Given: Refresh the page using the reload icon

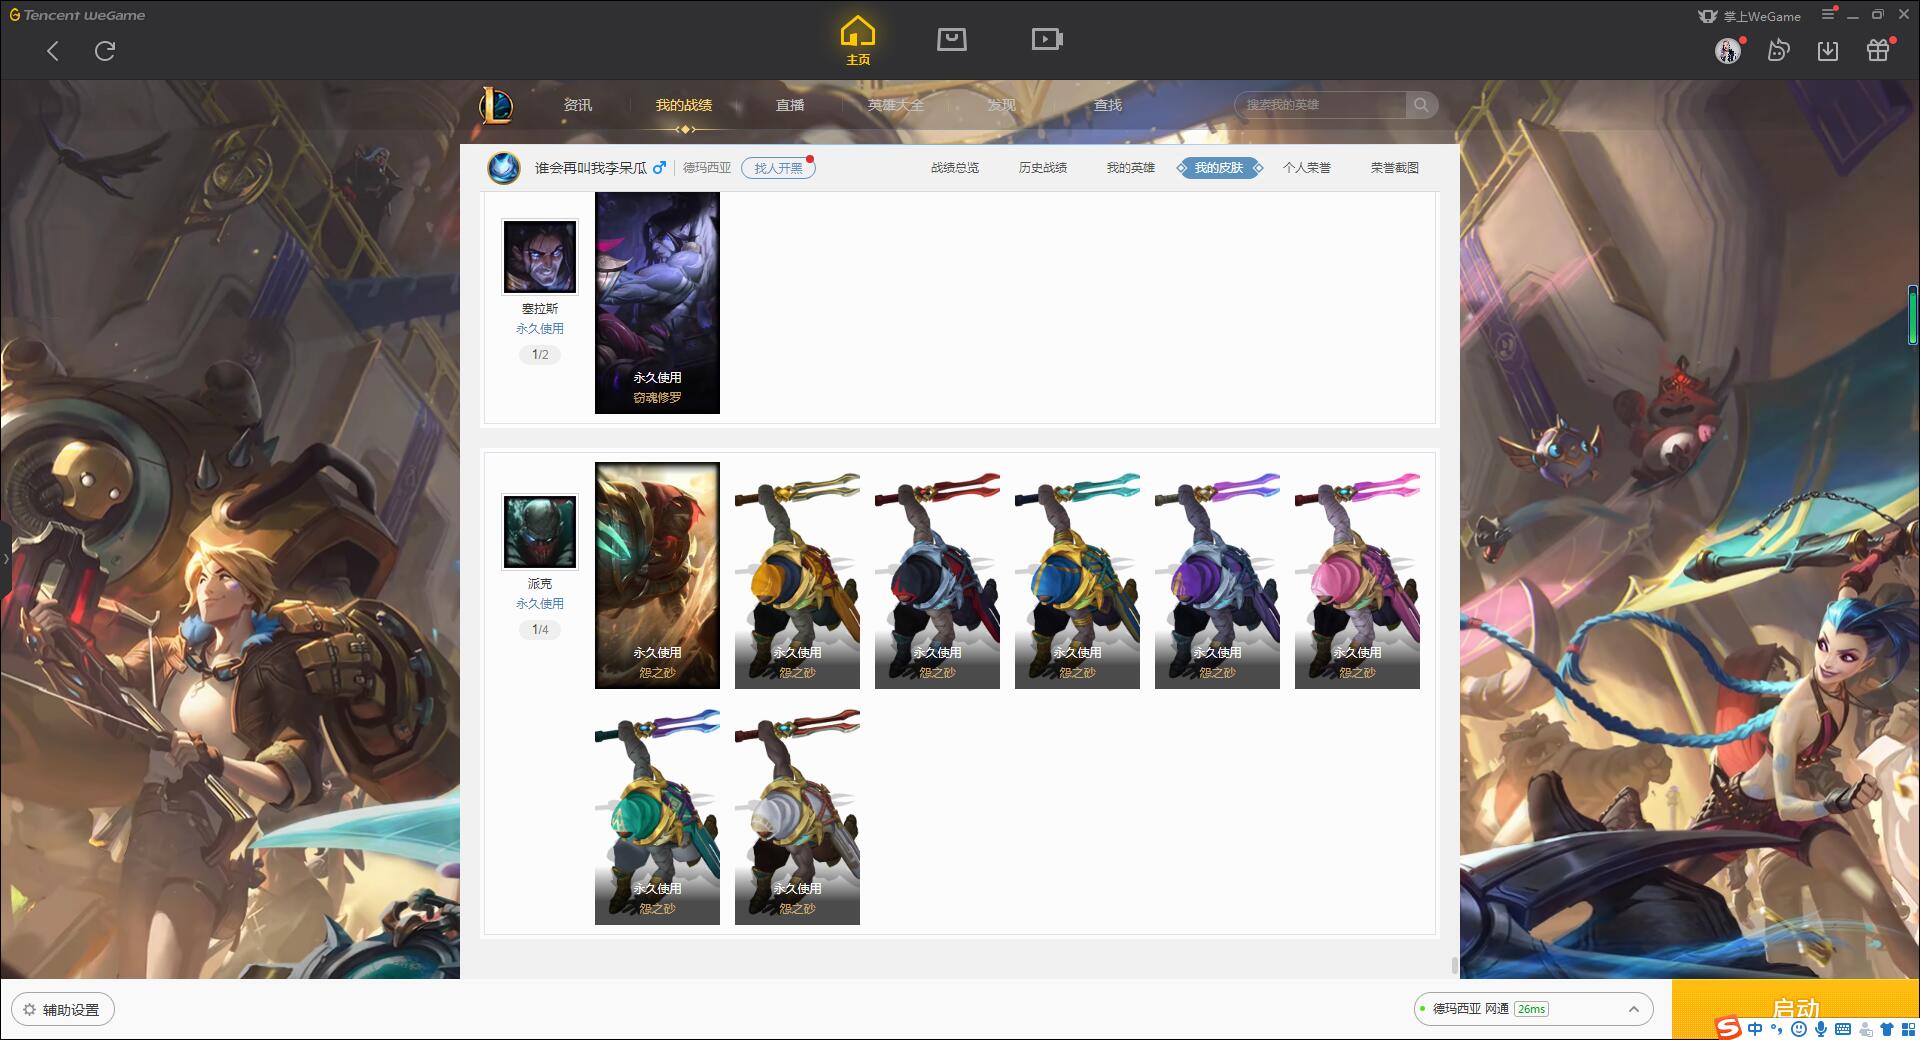Looking at the screenshot, I should tap(105, 51).
